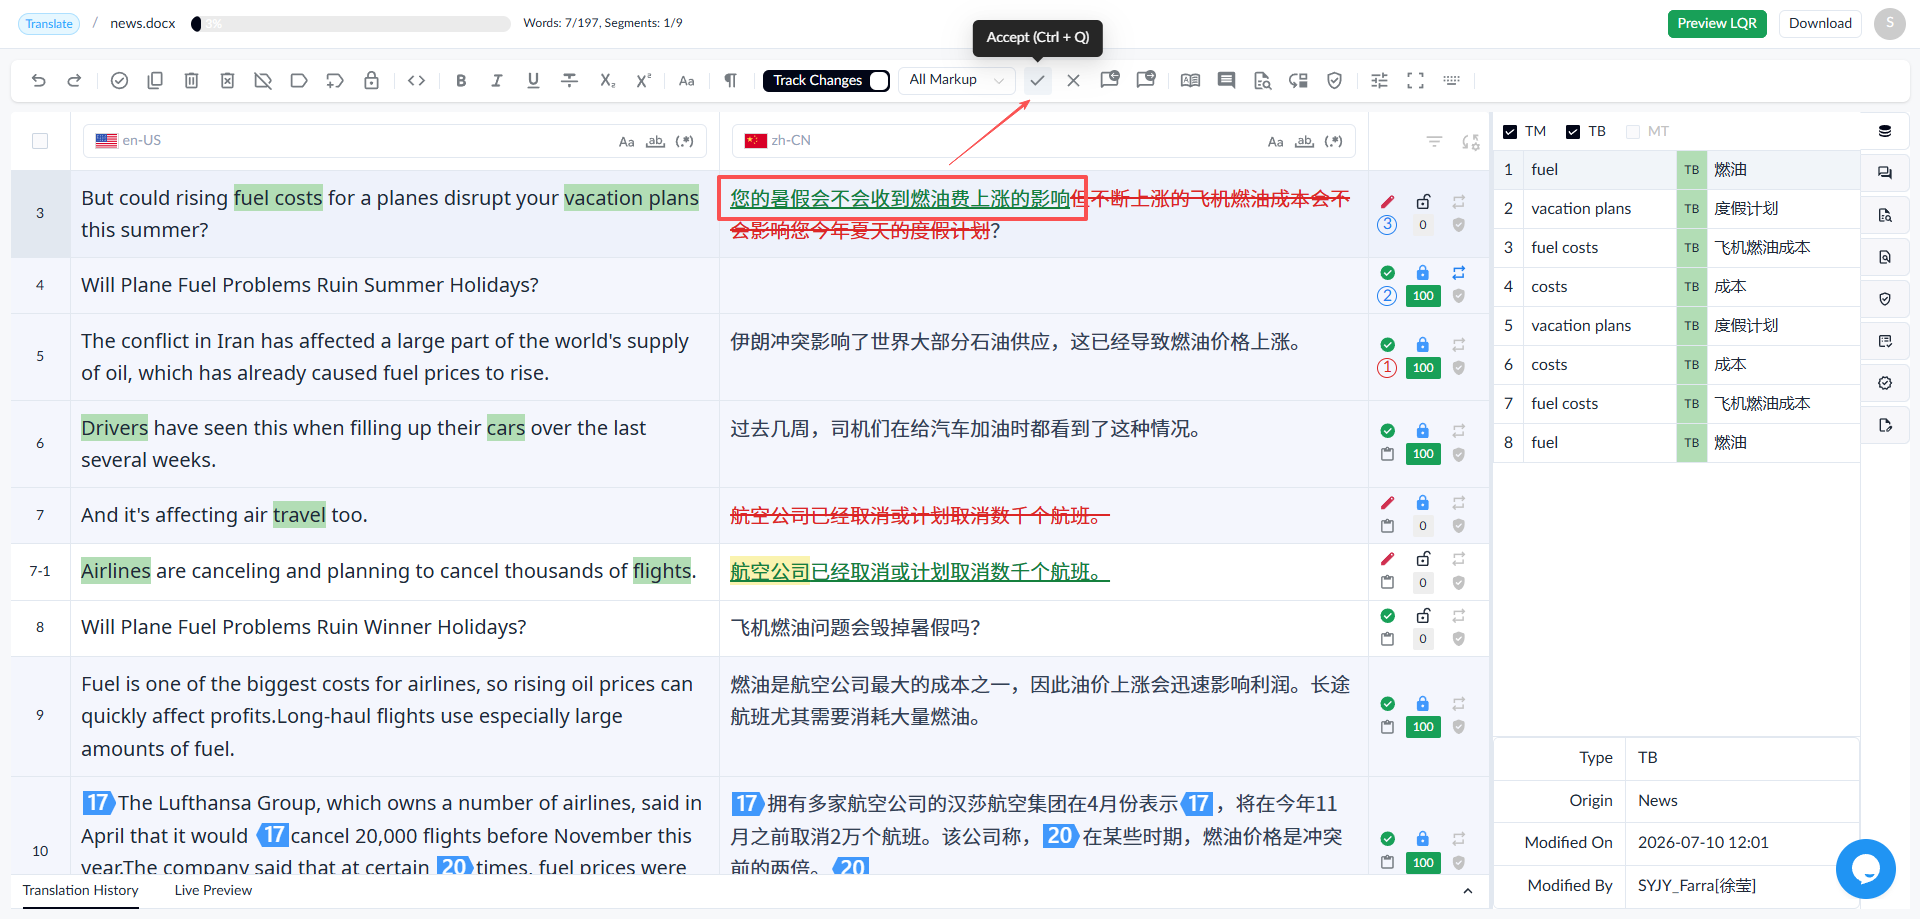Click the superscript icon
Viewport: 1920px width, 919px height.
pos(644,81)
